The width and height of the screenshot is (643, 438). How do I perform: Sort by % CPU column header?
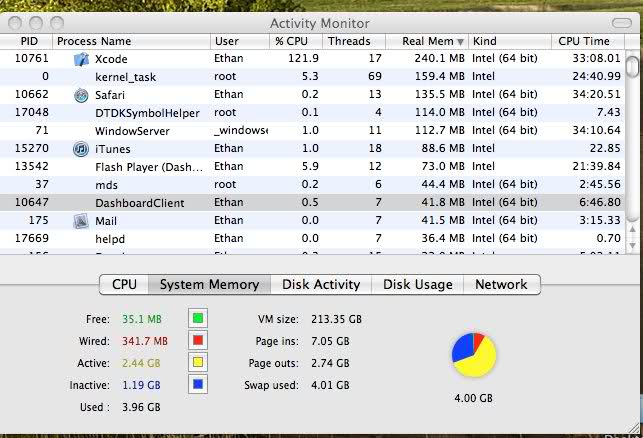(x=296, y=41)
